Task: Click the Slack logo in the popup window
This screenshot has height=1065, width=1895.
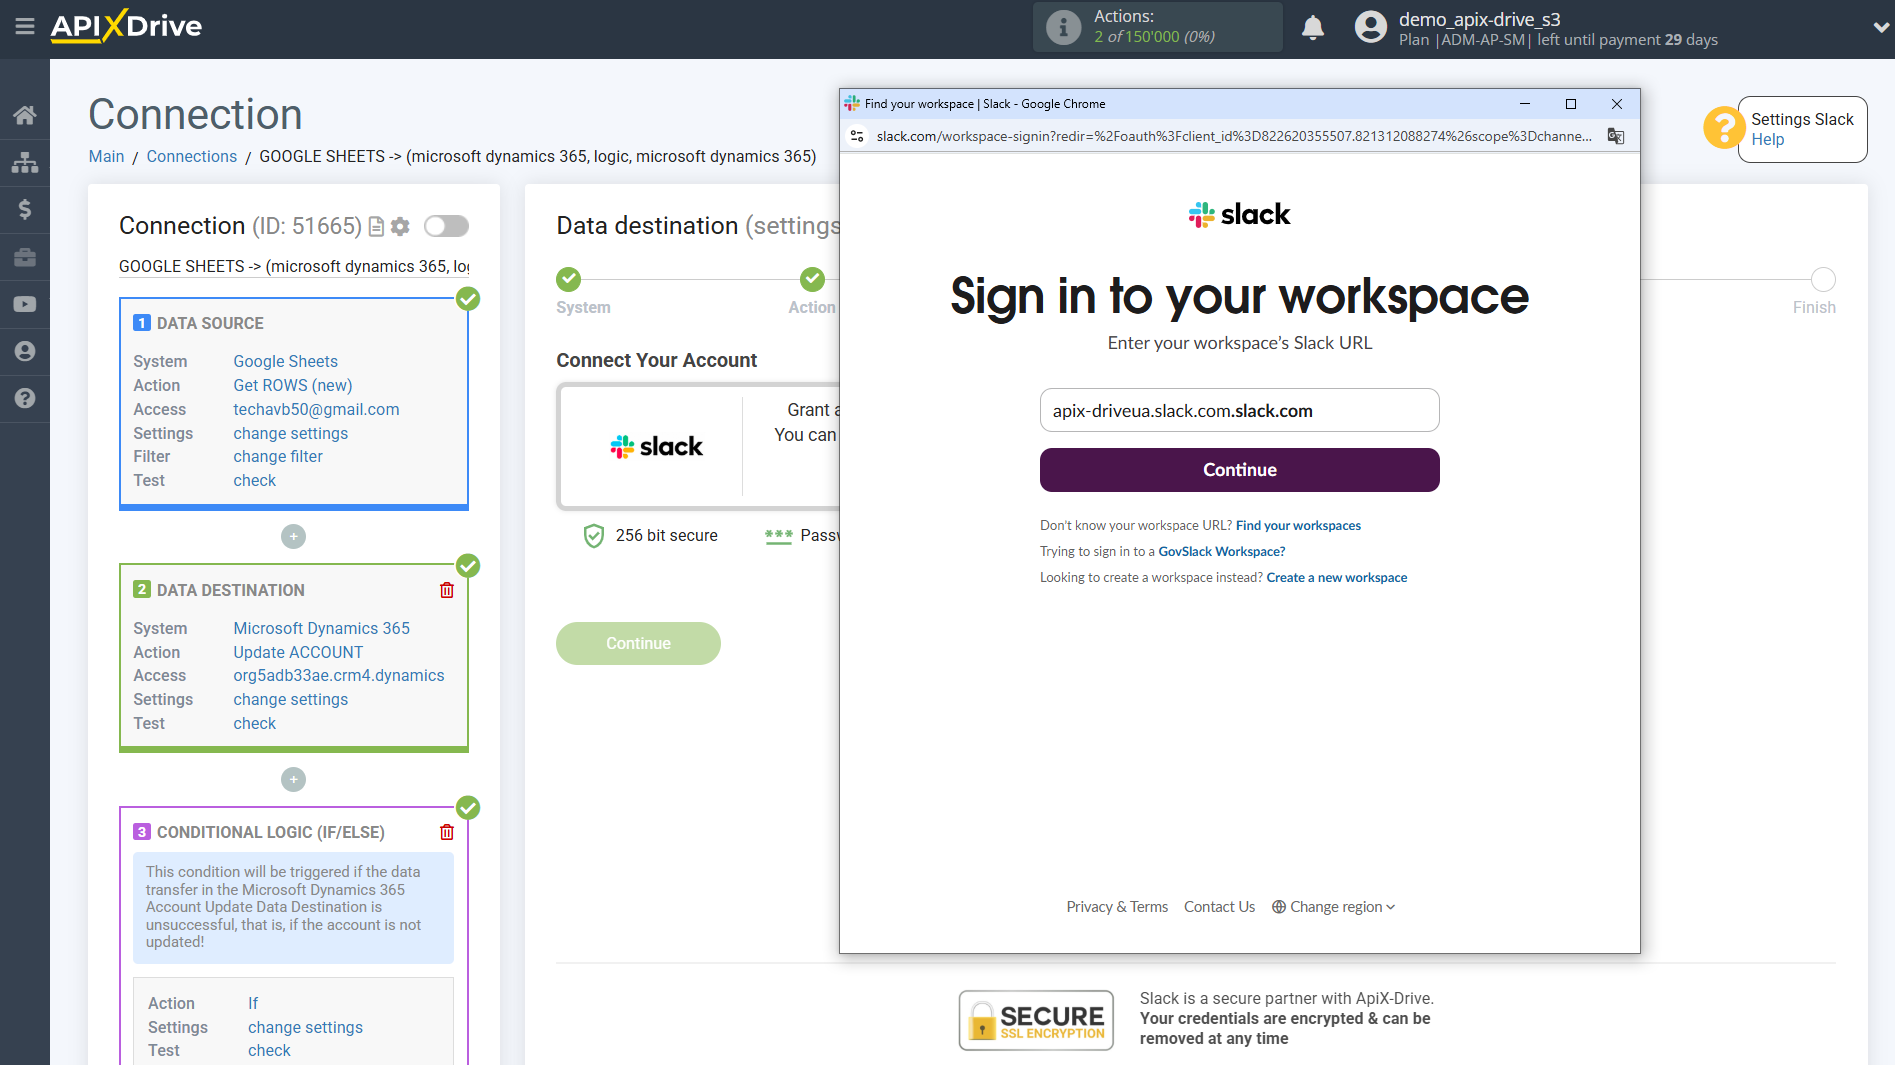Action: pyautogui.click(x=1239, y=214)
